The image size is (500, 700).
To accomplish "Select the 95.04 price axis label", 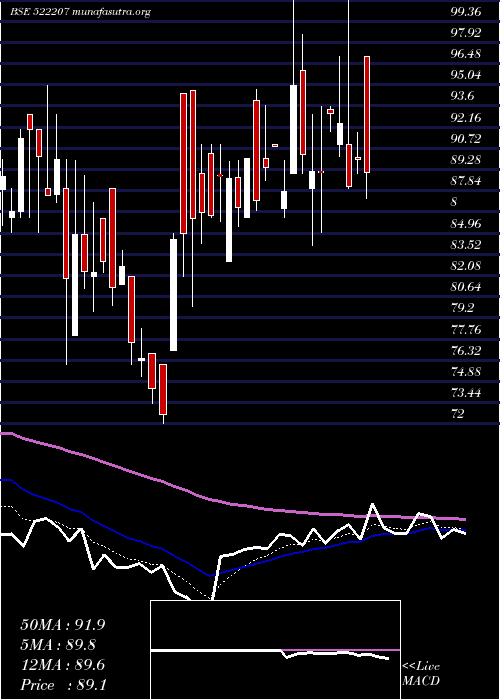I will (466, 75).
